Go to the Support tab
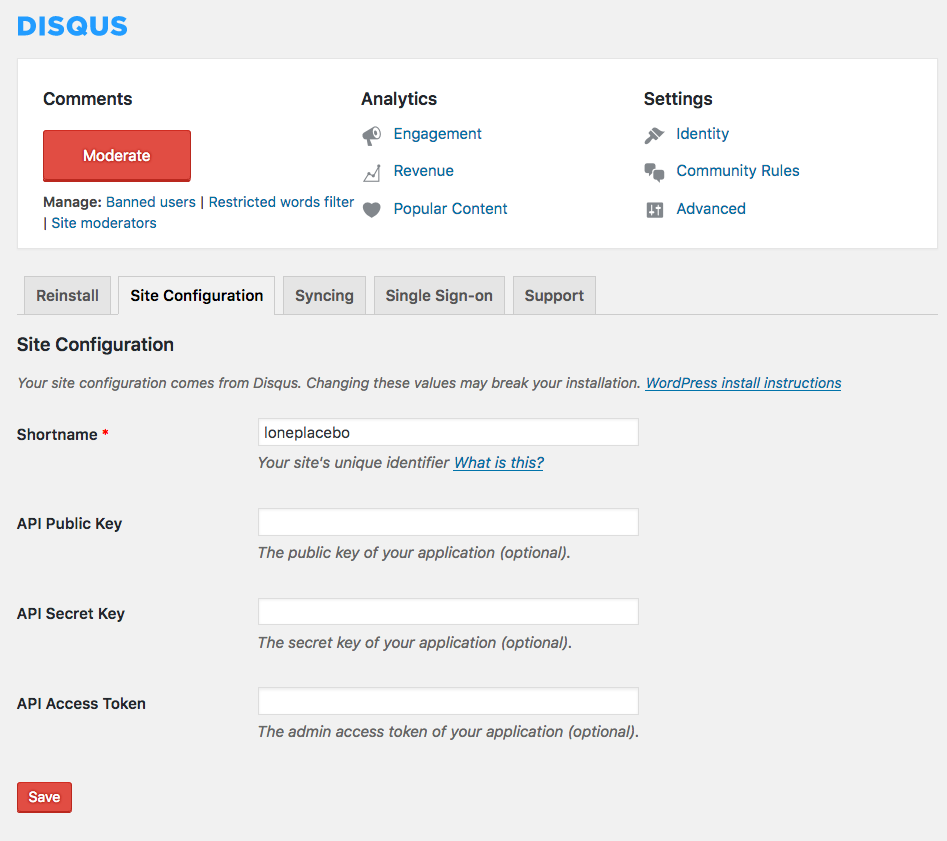This screenshot has width=947, height=841. coord(554,295)
